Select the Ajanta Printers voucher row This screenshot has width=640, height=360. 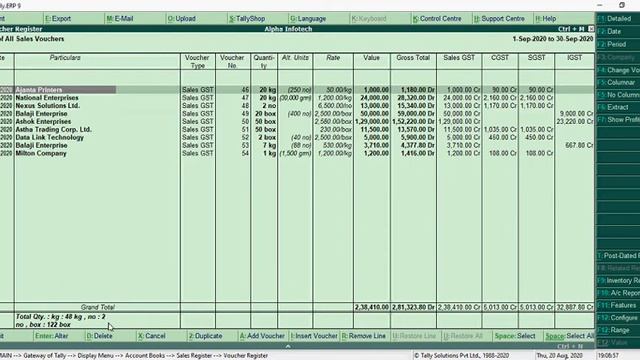(x=296, y=90)
